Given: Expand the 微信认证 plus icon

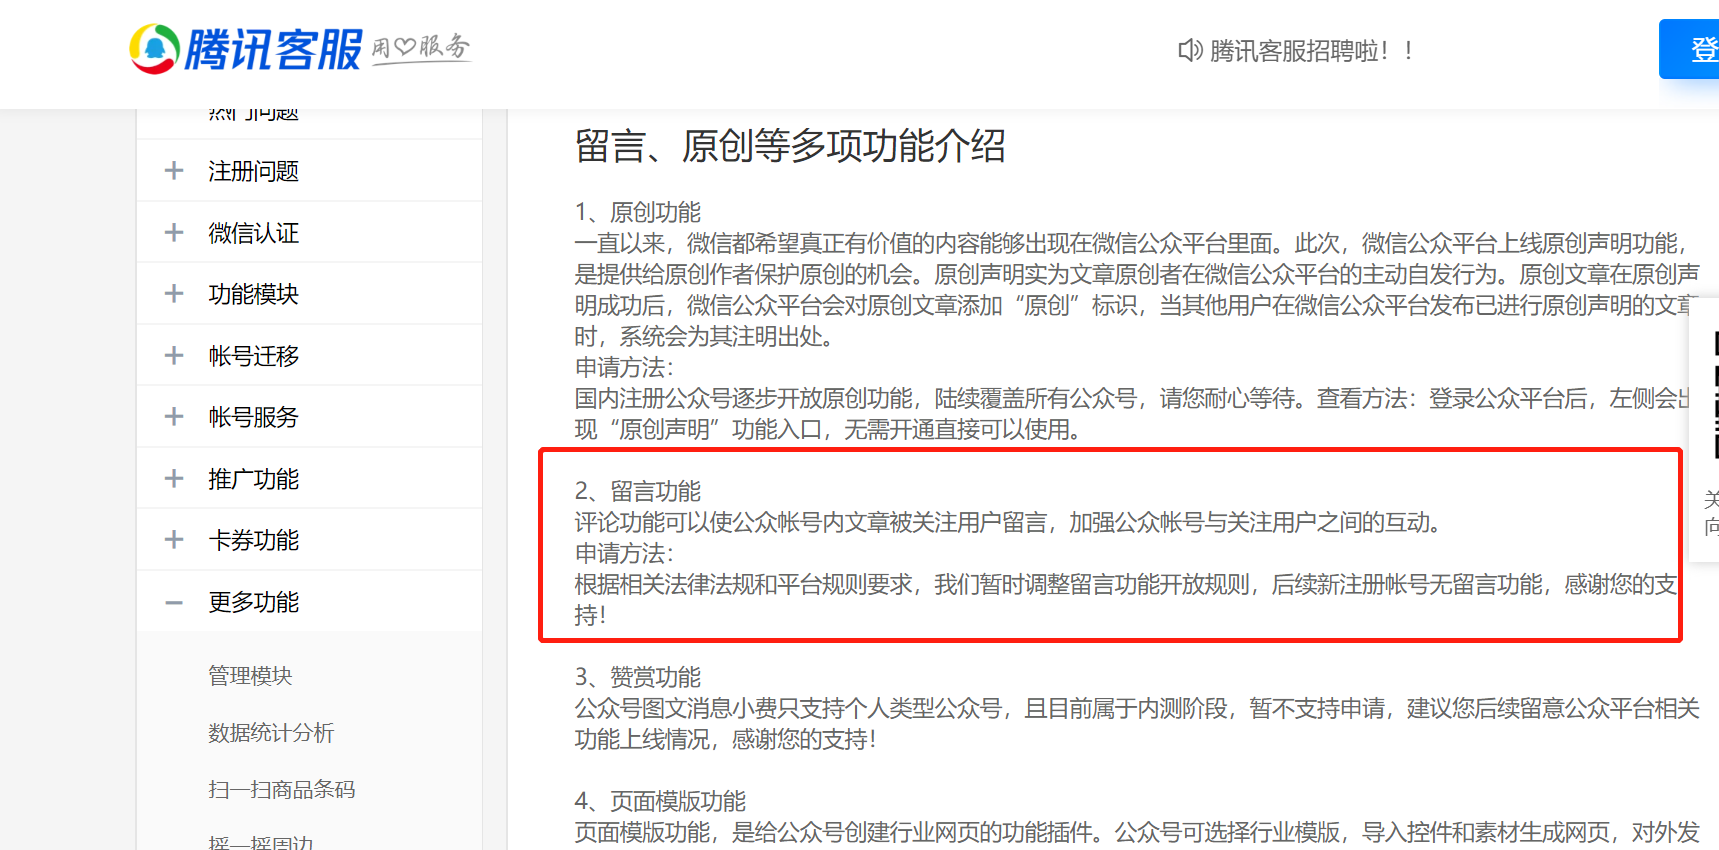Looking at the screenshot, I should [x=174, y=233].
